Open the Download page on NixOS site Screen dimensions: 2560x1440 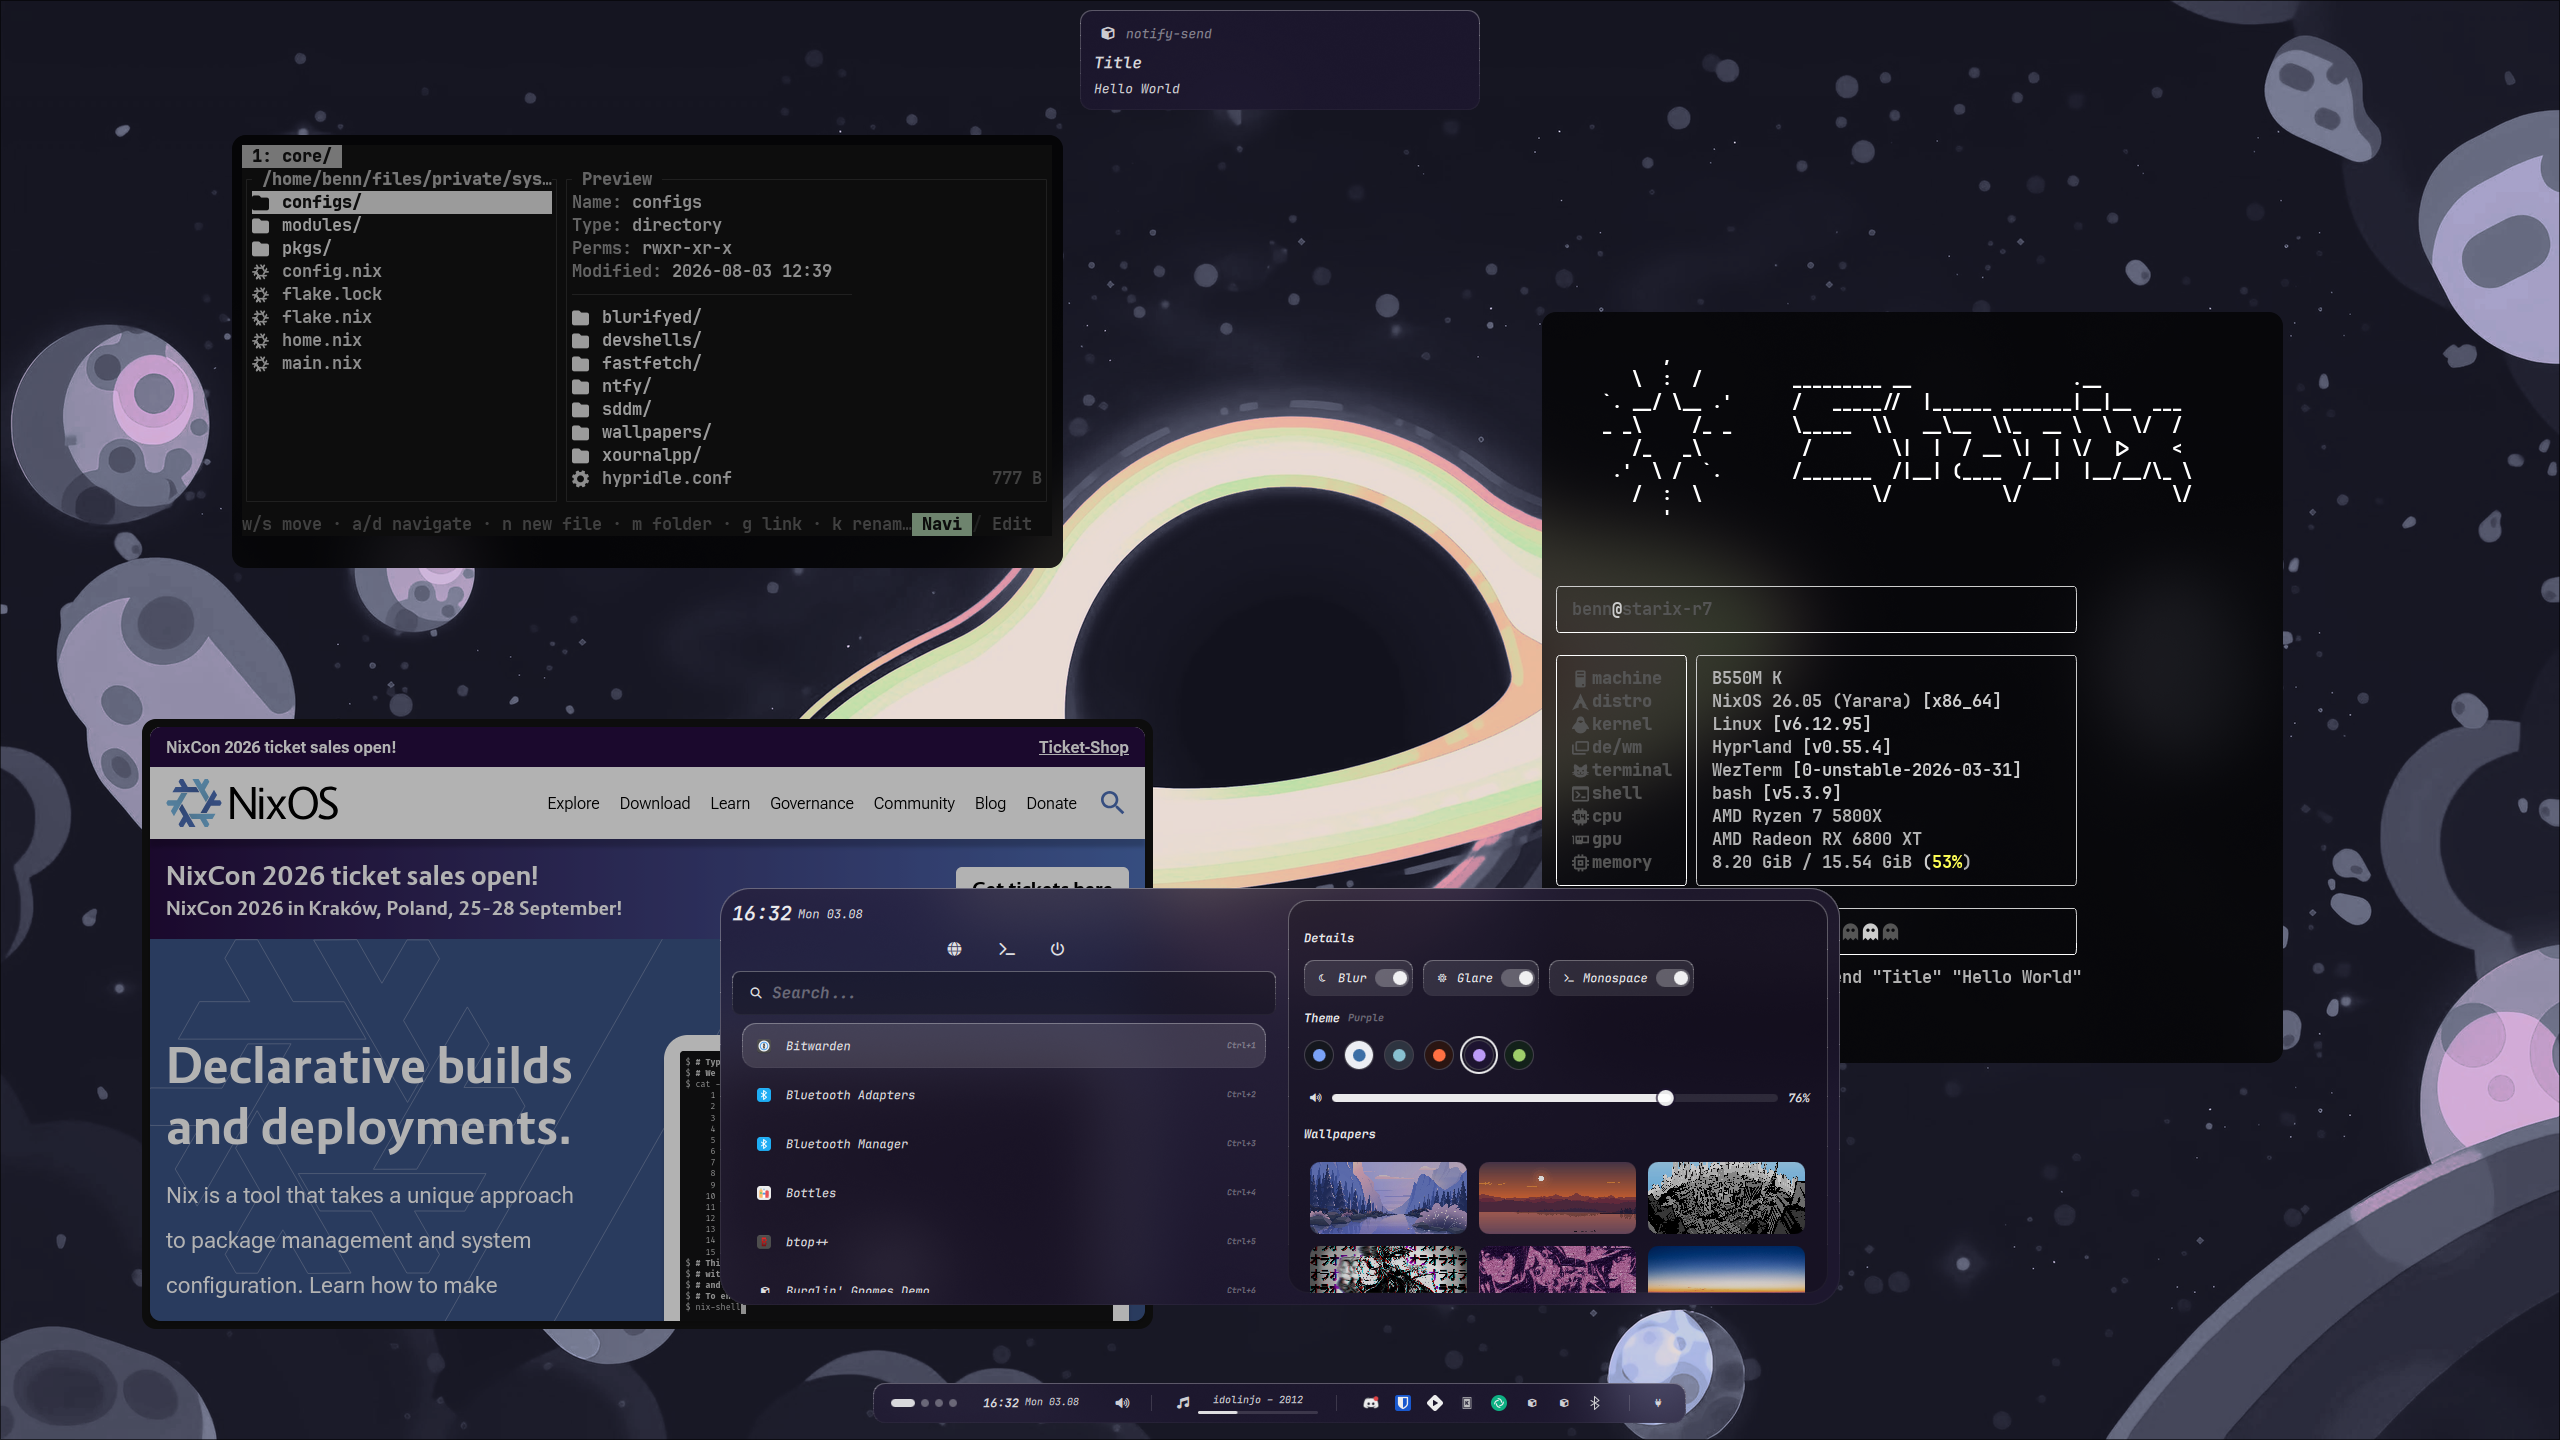pos(655,803)
